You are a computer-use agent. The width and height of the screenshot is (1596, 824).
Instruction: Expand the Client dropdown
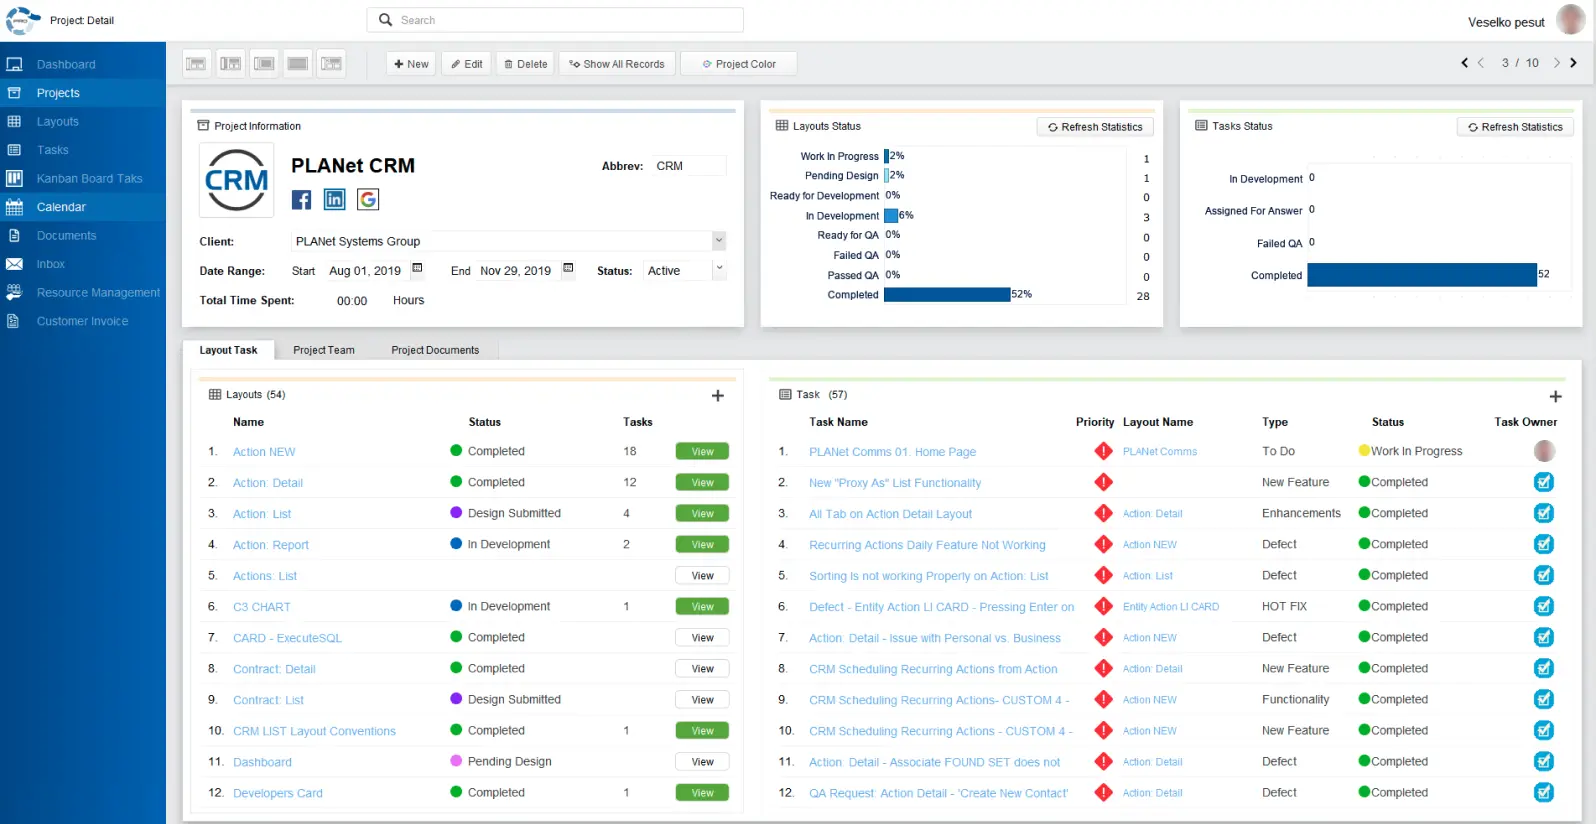(x=719, y=241)
